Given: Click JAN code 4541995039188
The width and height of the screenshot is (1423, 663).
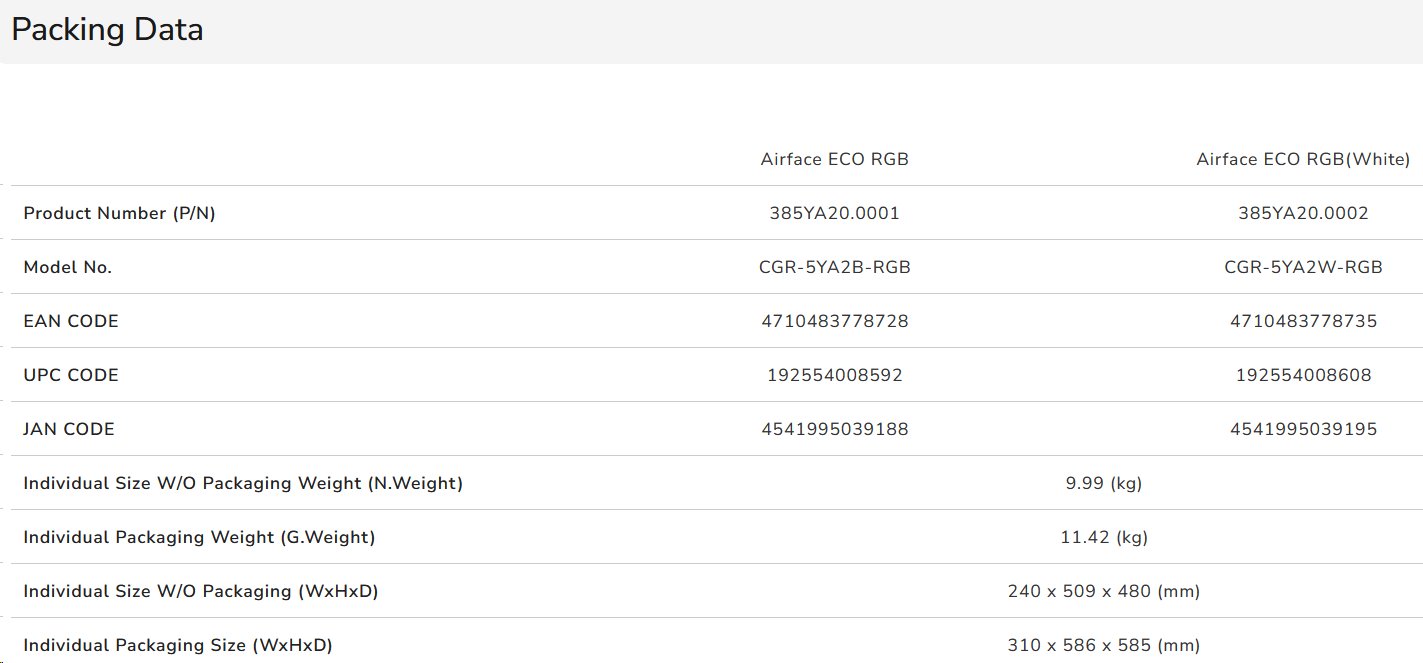Looking at the screenshot, I should tap(834, 429).
